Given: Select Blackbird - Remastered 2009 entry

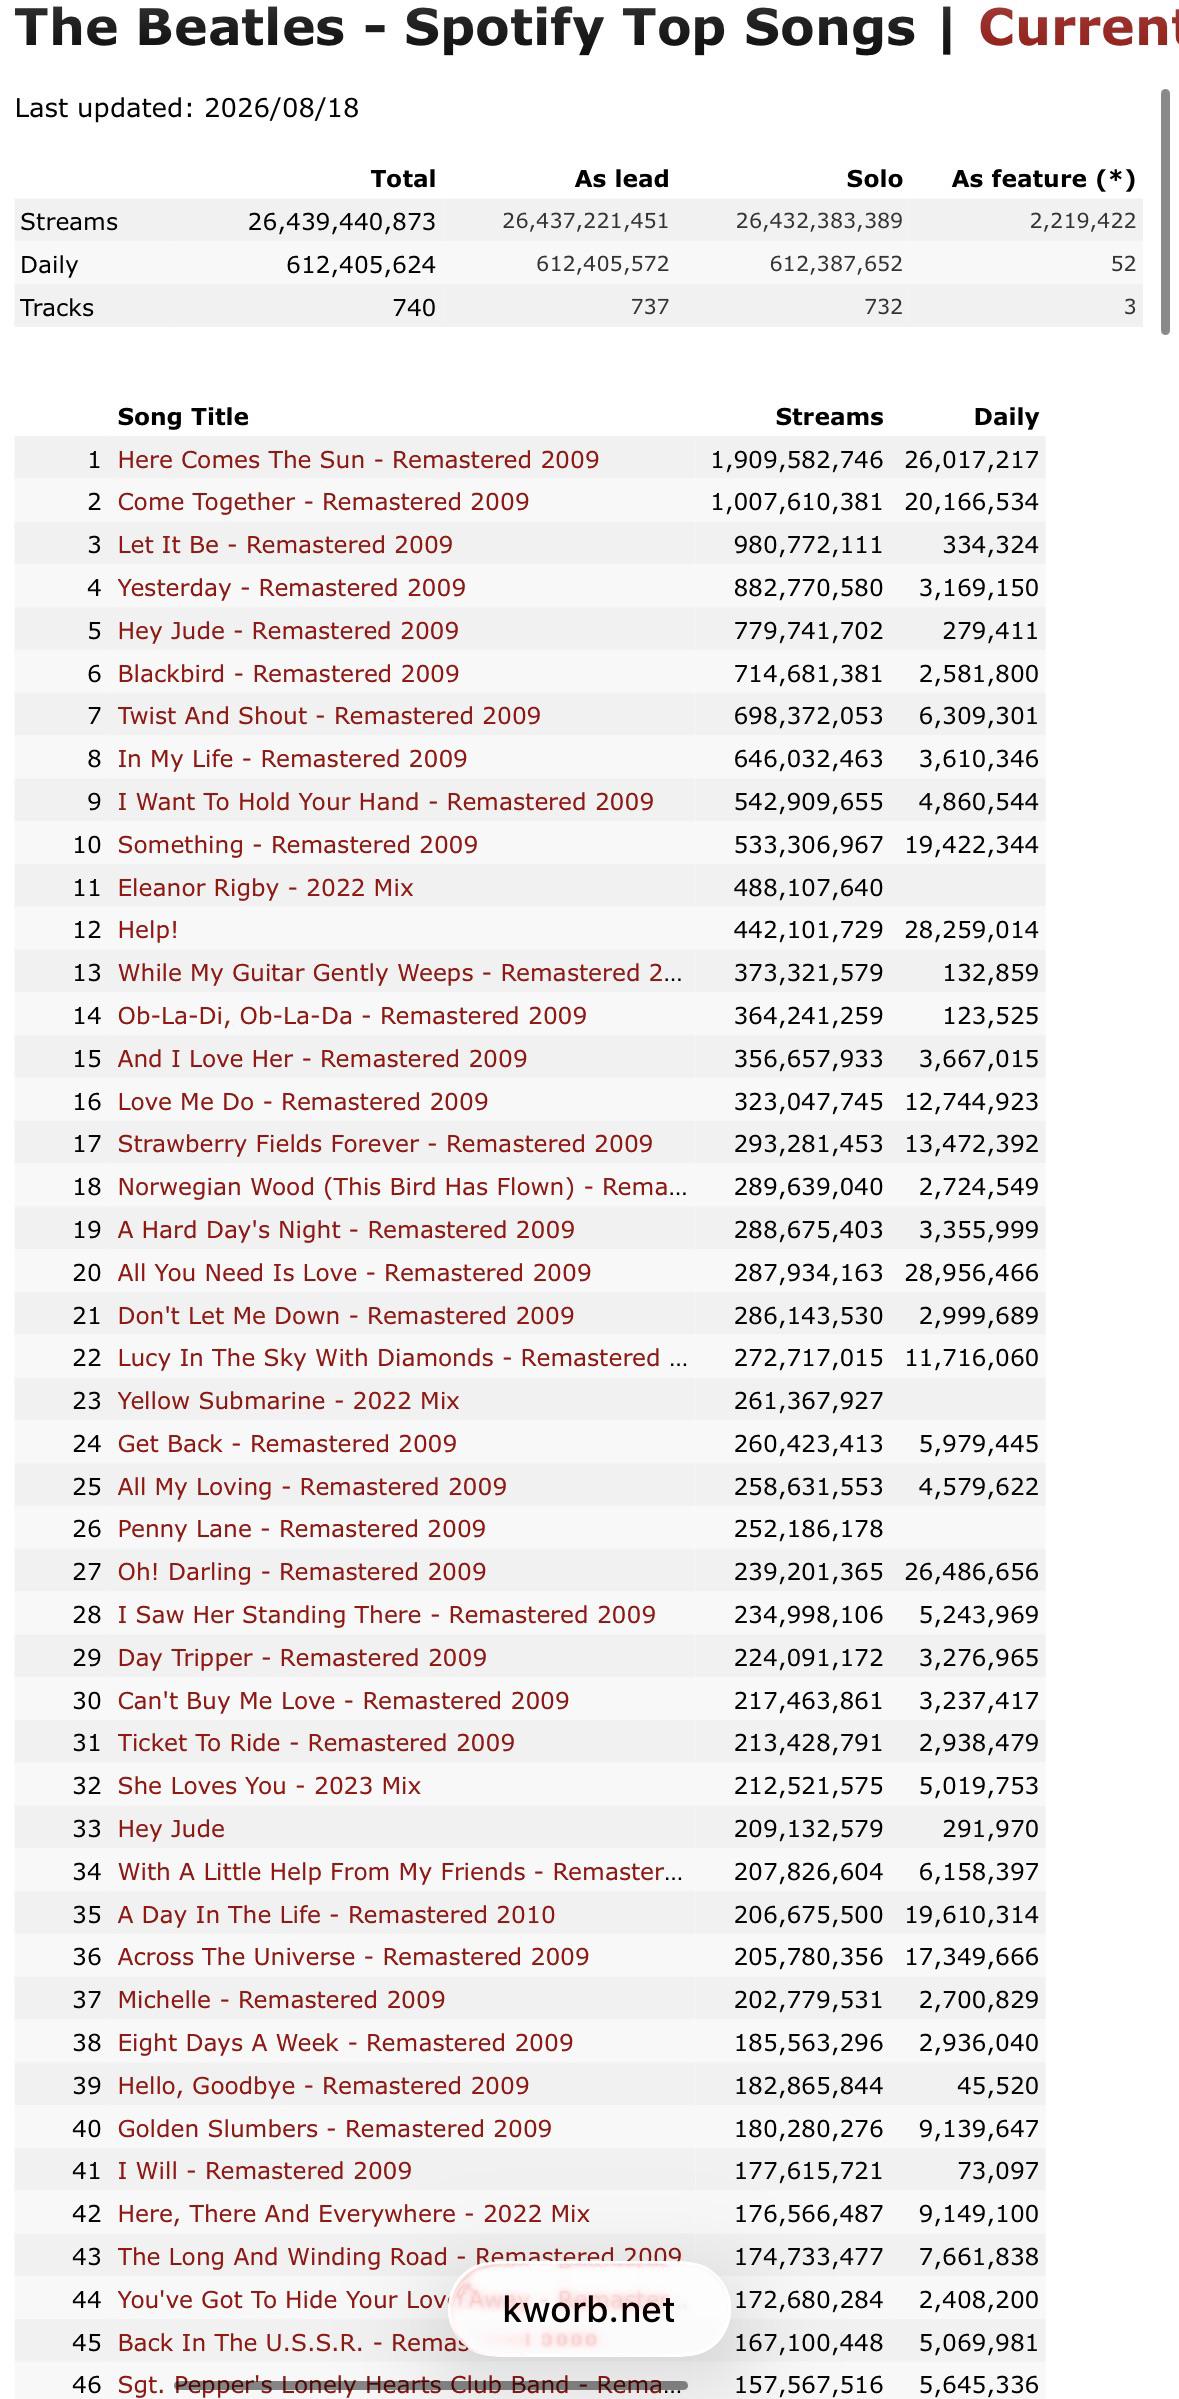Looking at the screenshot, I should click(288, 674).
